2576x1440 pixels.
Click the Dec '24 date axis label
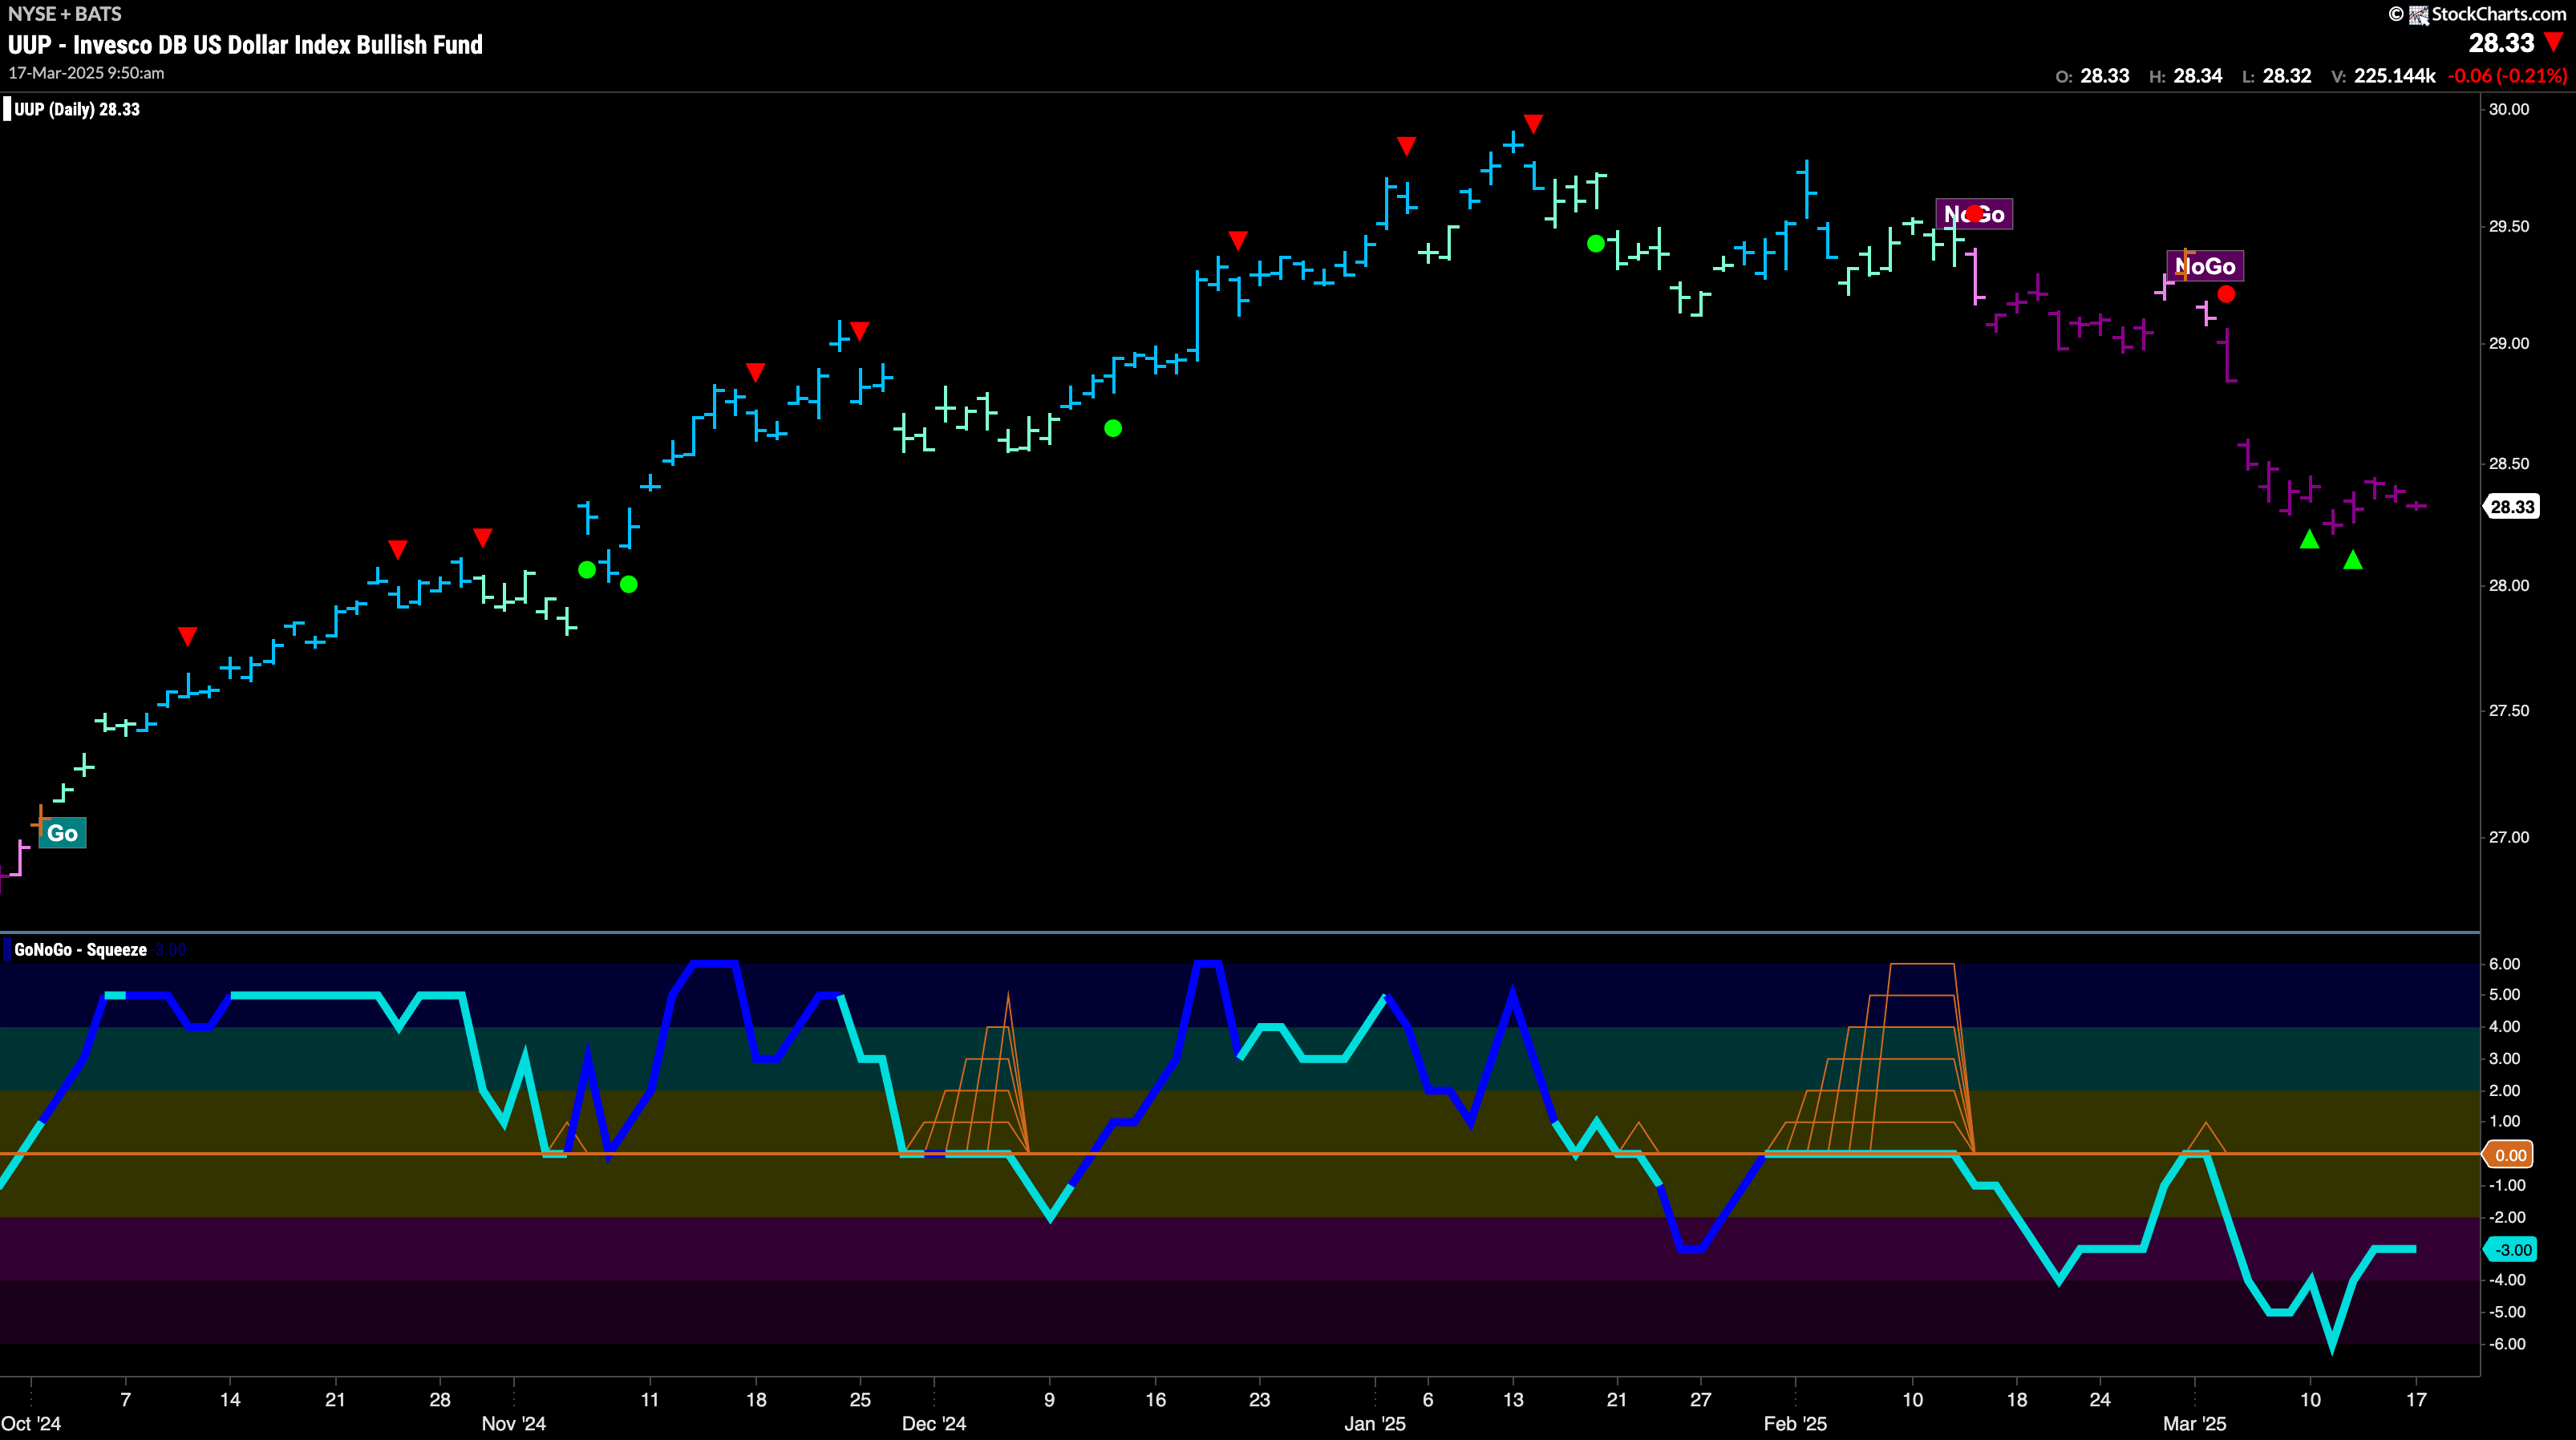(x=934, y=1423)
